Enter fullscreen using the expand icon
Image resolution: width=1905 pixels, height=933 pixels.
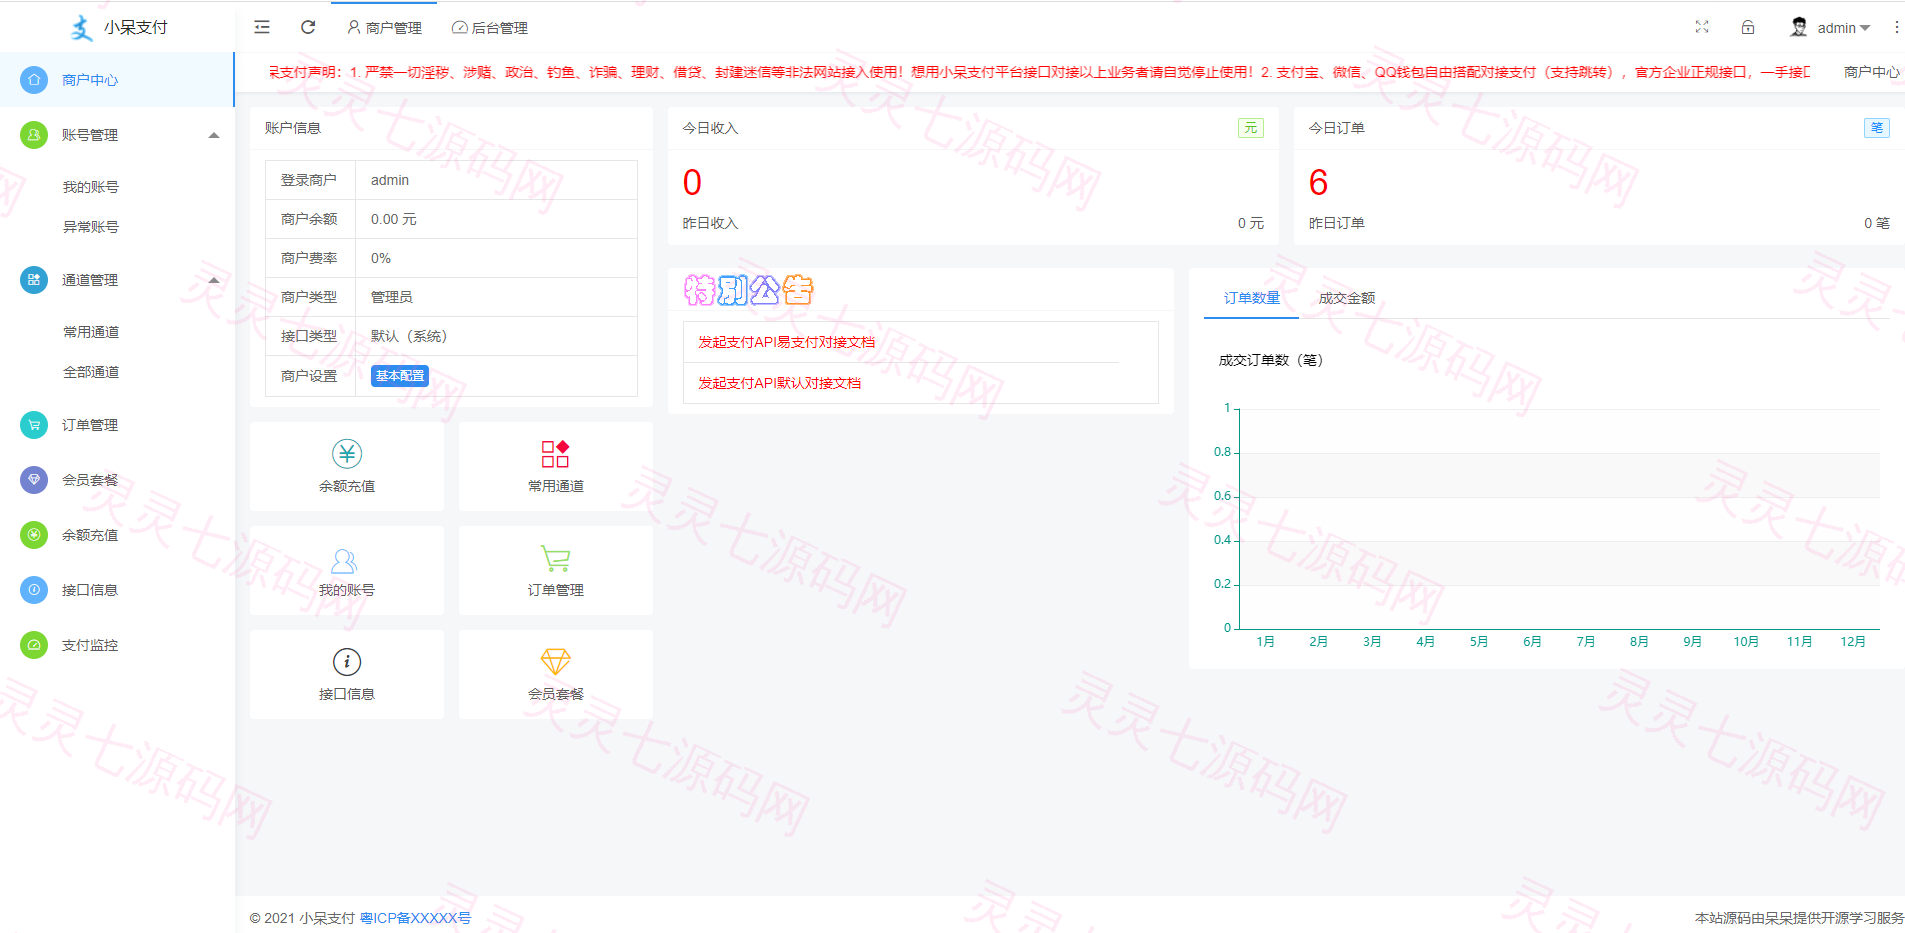point(1702,27)
